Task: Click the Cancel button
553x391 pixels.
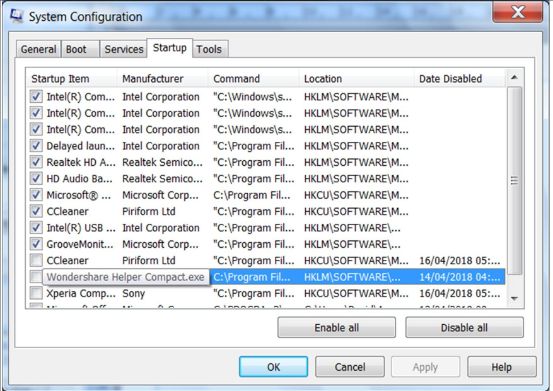Action: (350, 367)
